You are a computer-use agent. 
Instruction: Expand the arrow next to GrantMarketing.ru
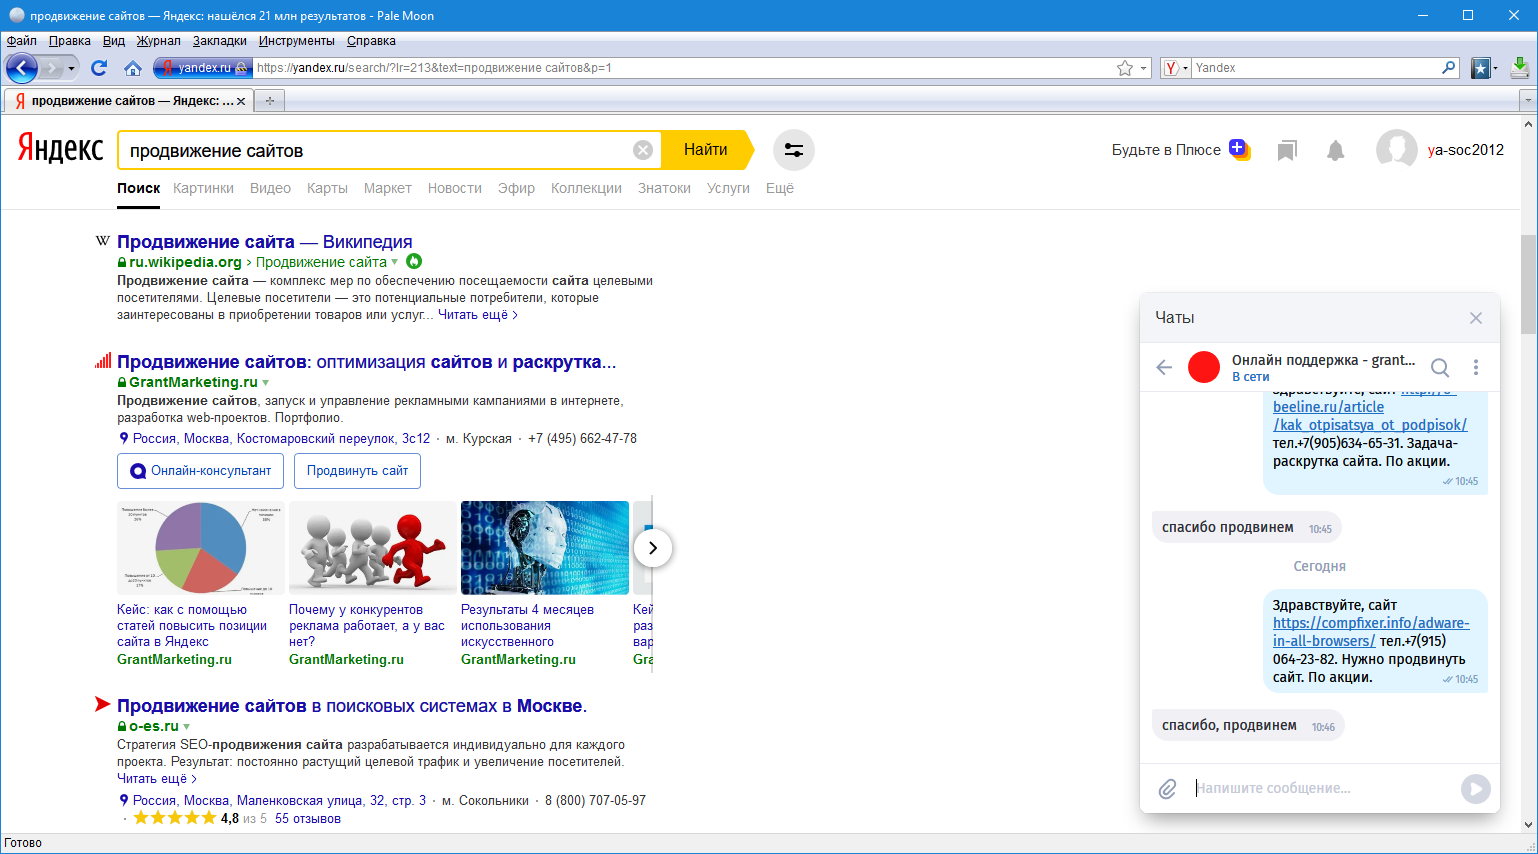266,383
